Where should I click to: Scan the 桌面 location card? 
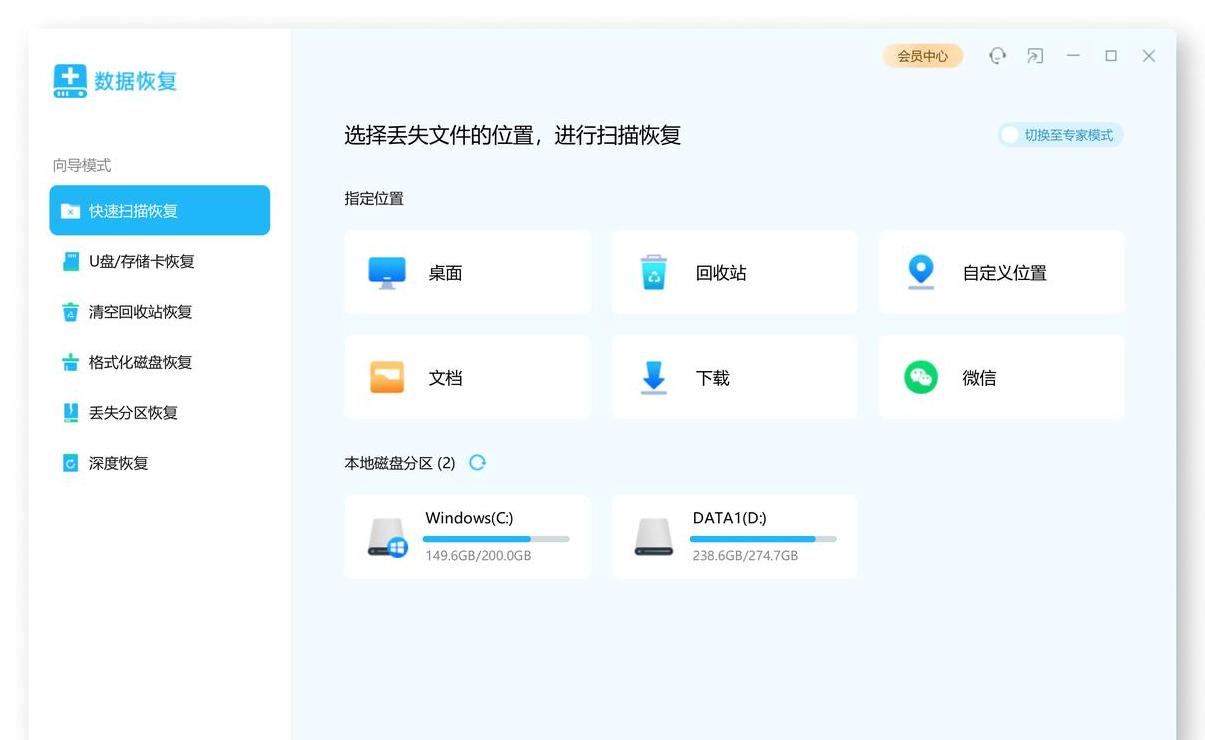pyautogui.click(x=468, y=272)
